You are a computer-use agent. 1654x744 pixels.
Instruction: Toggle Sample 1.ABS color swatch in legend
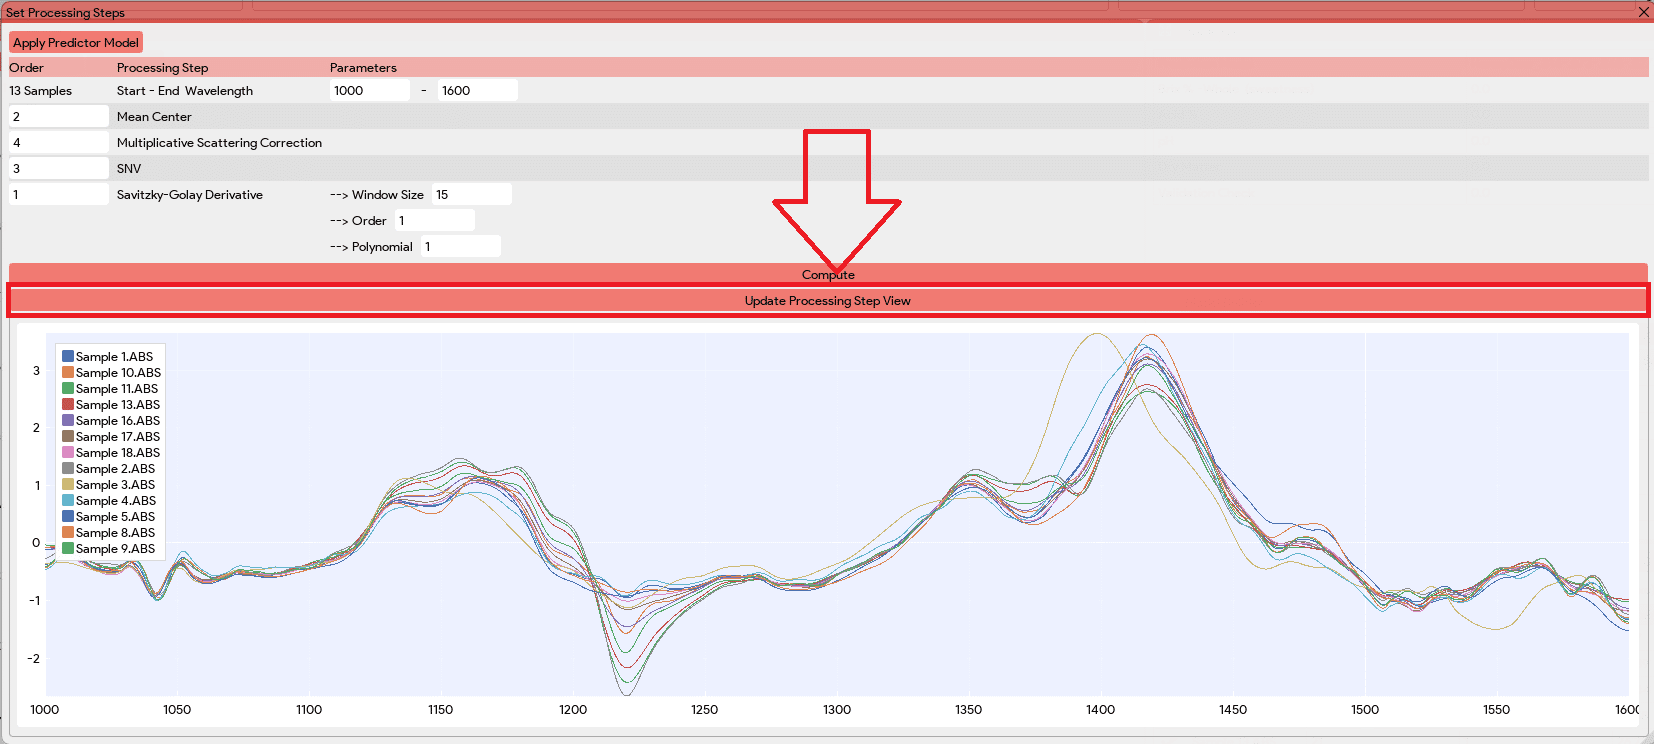pyautogui.click(x=68, y=356)
